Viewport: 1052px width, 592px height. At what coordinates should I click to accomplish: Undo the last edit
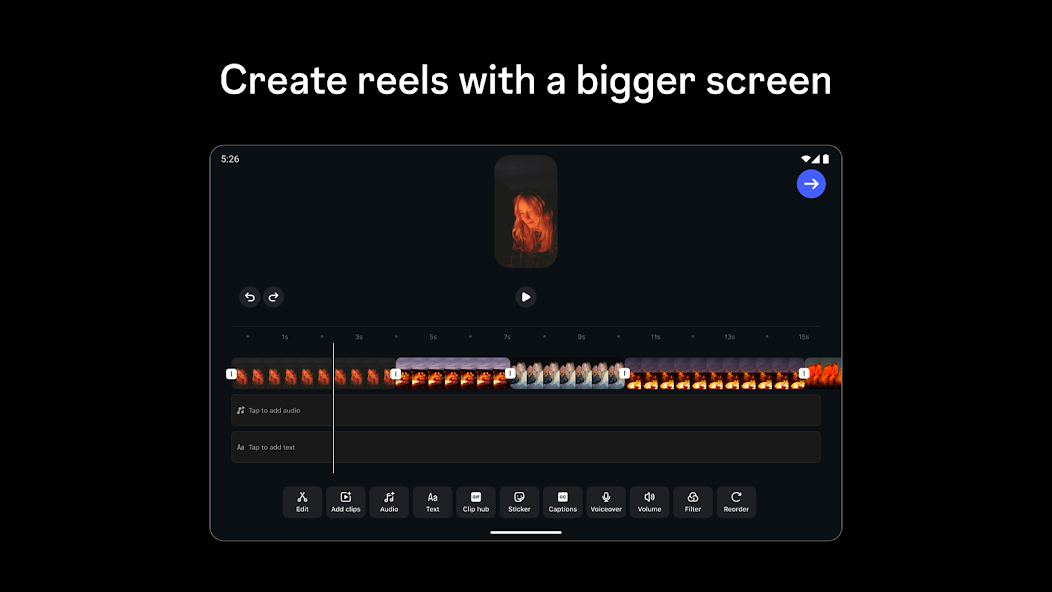pyautogui.click(x=250, y=296)
